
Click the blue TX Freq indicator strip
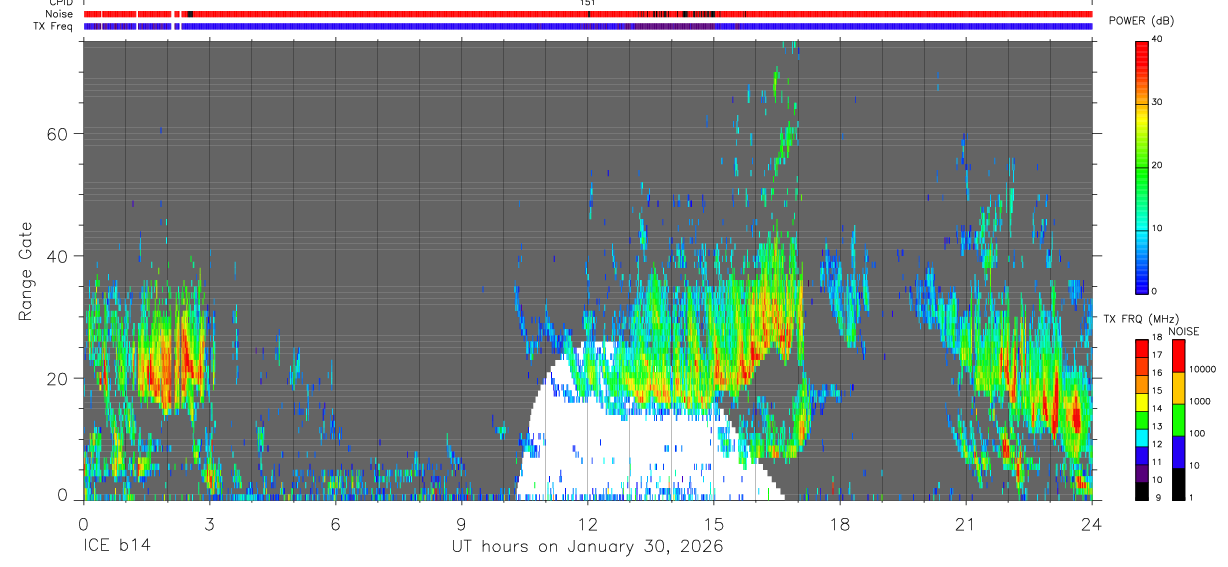pyautogui.click(x=588, y=26)
